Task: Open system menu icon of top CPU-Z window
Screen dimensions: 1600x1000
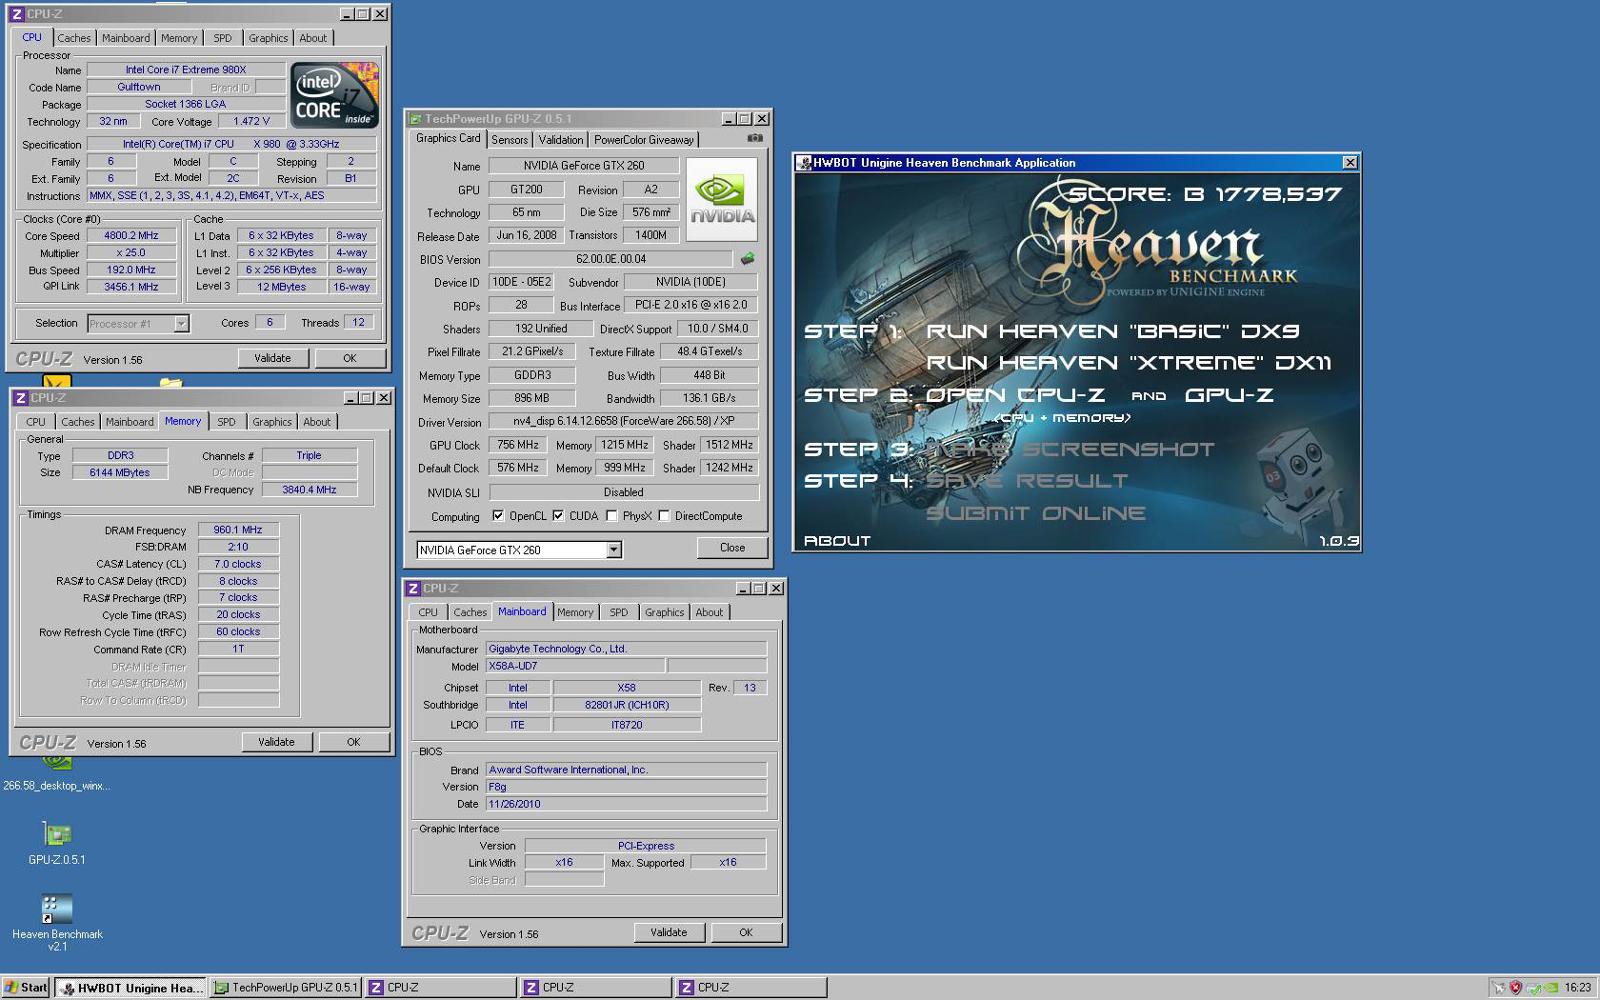Action: pos(16,14)
